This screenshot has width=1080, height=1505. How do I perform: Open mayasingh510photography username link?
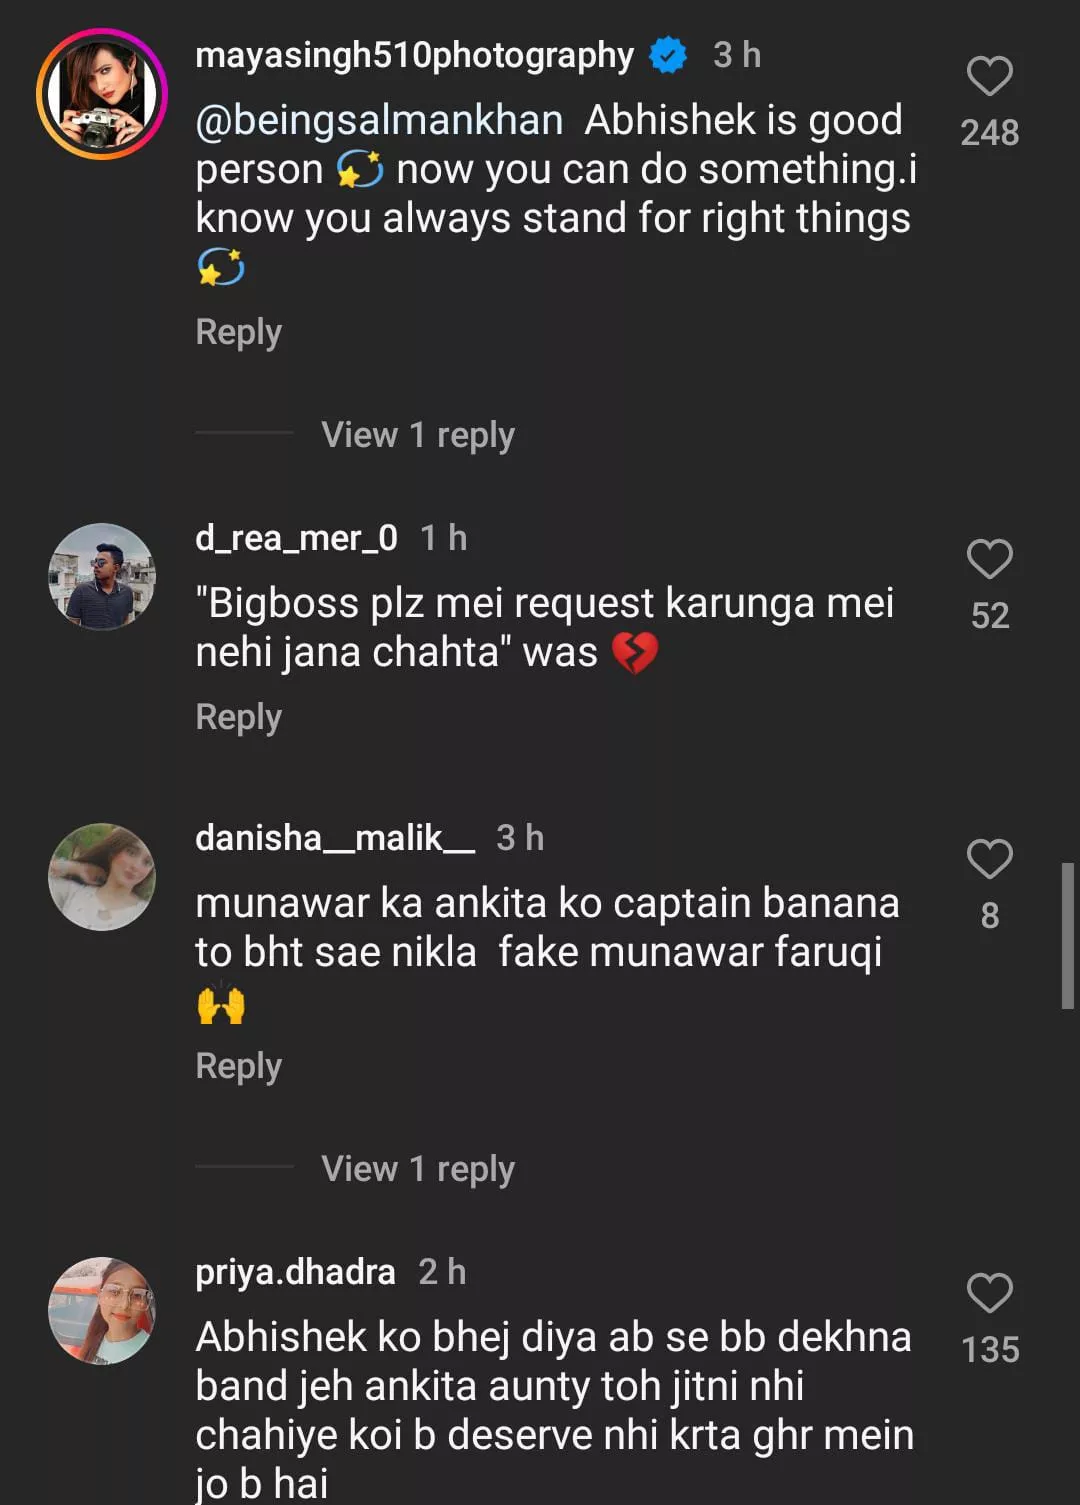tap(414, 55)
